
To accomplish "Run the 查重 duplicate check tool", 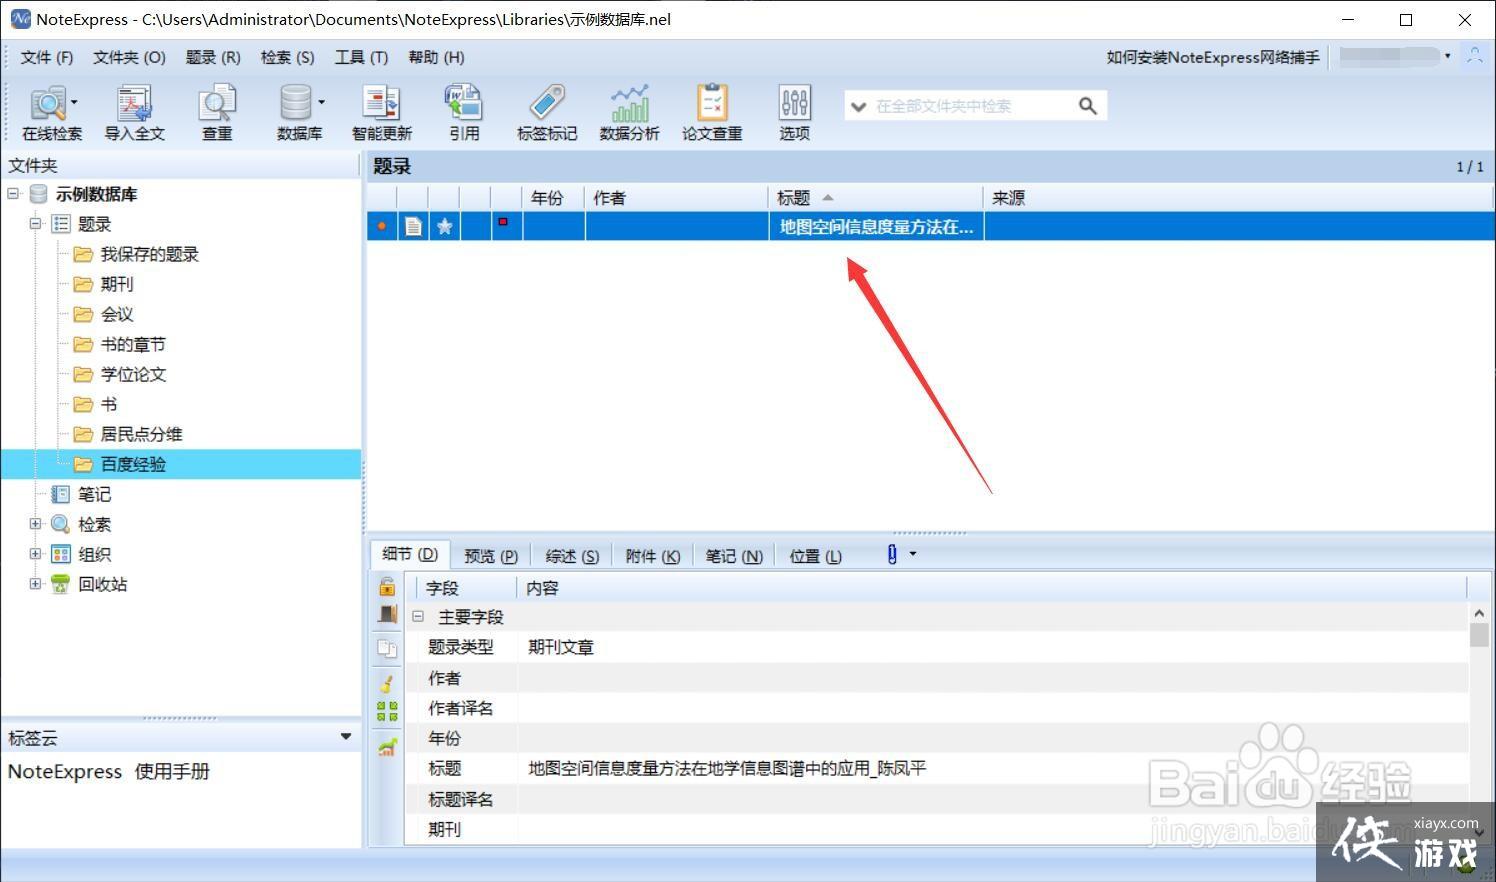I will point(217,112).
